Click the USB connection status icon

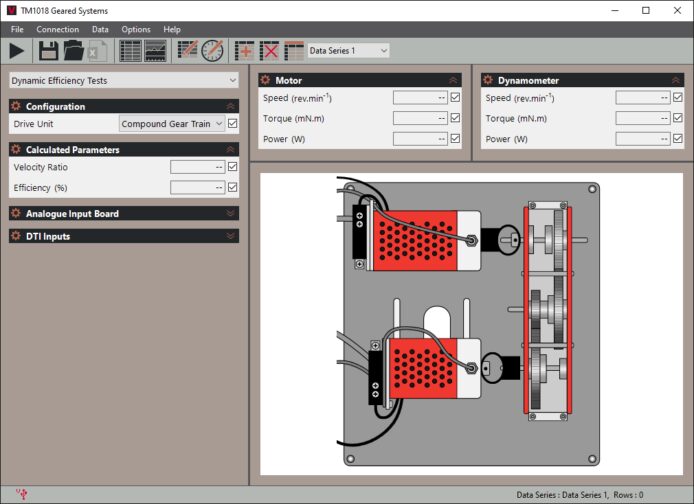(x=22, y=494)
